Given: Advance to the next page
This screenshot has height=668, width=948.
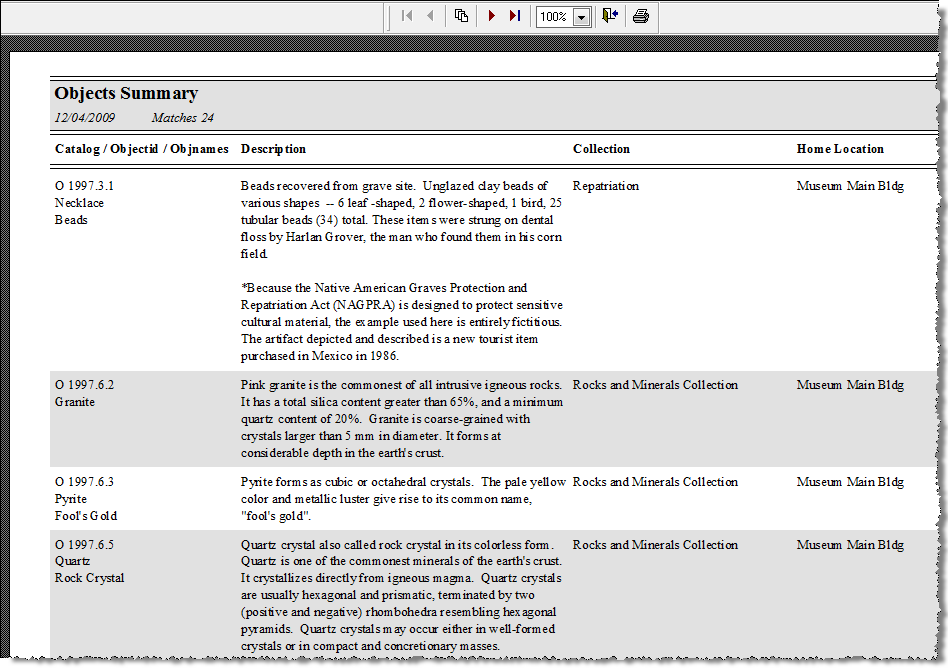Looking at the screenshot, I should (491, 16).
